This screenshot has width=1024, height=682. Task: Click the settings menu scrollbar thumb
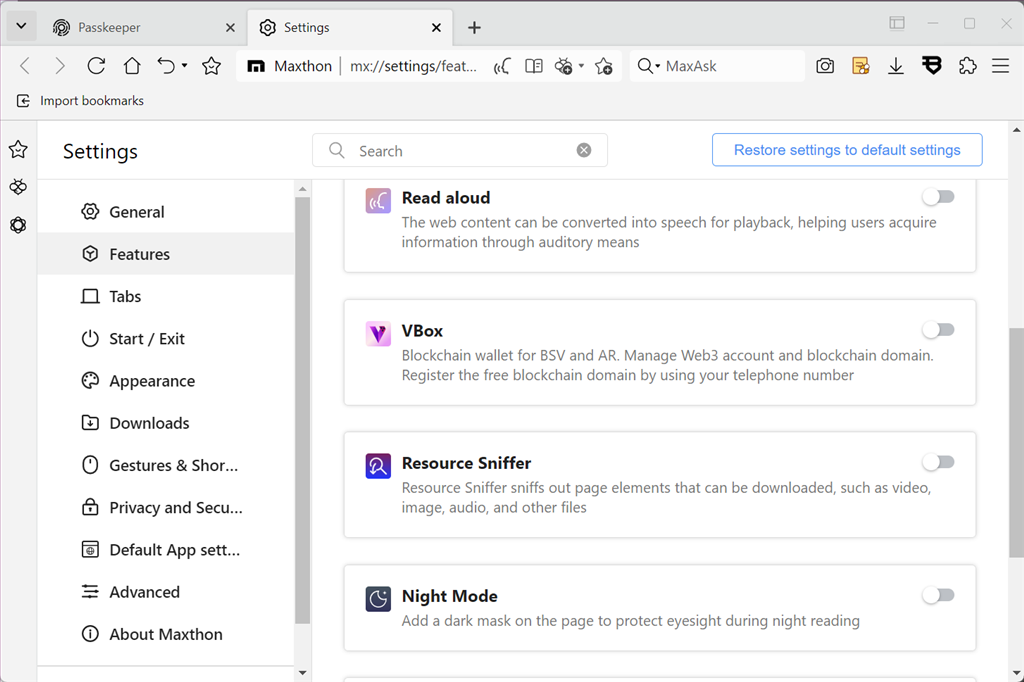tap(302, 410)
